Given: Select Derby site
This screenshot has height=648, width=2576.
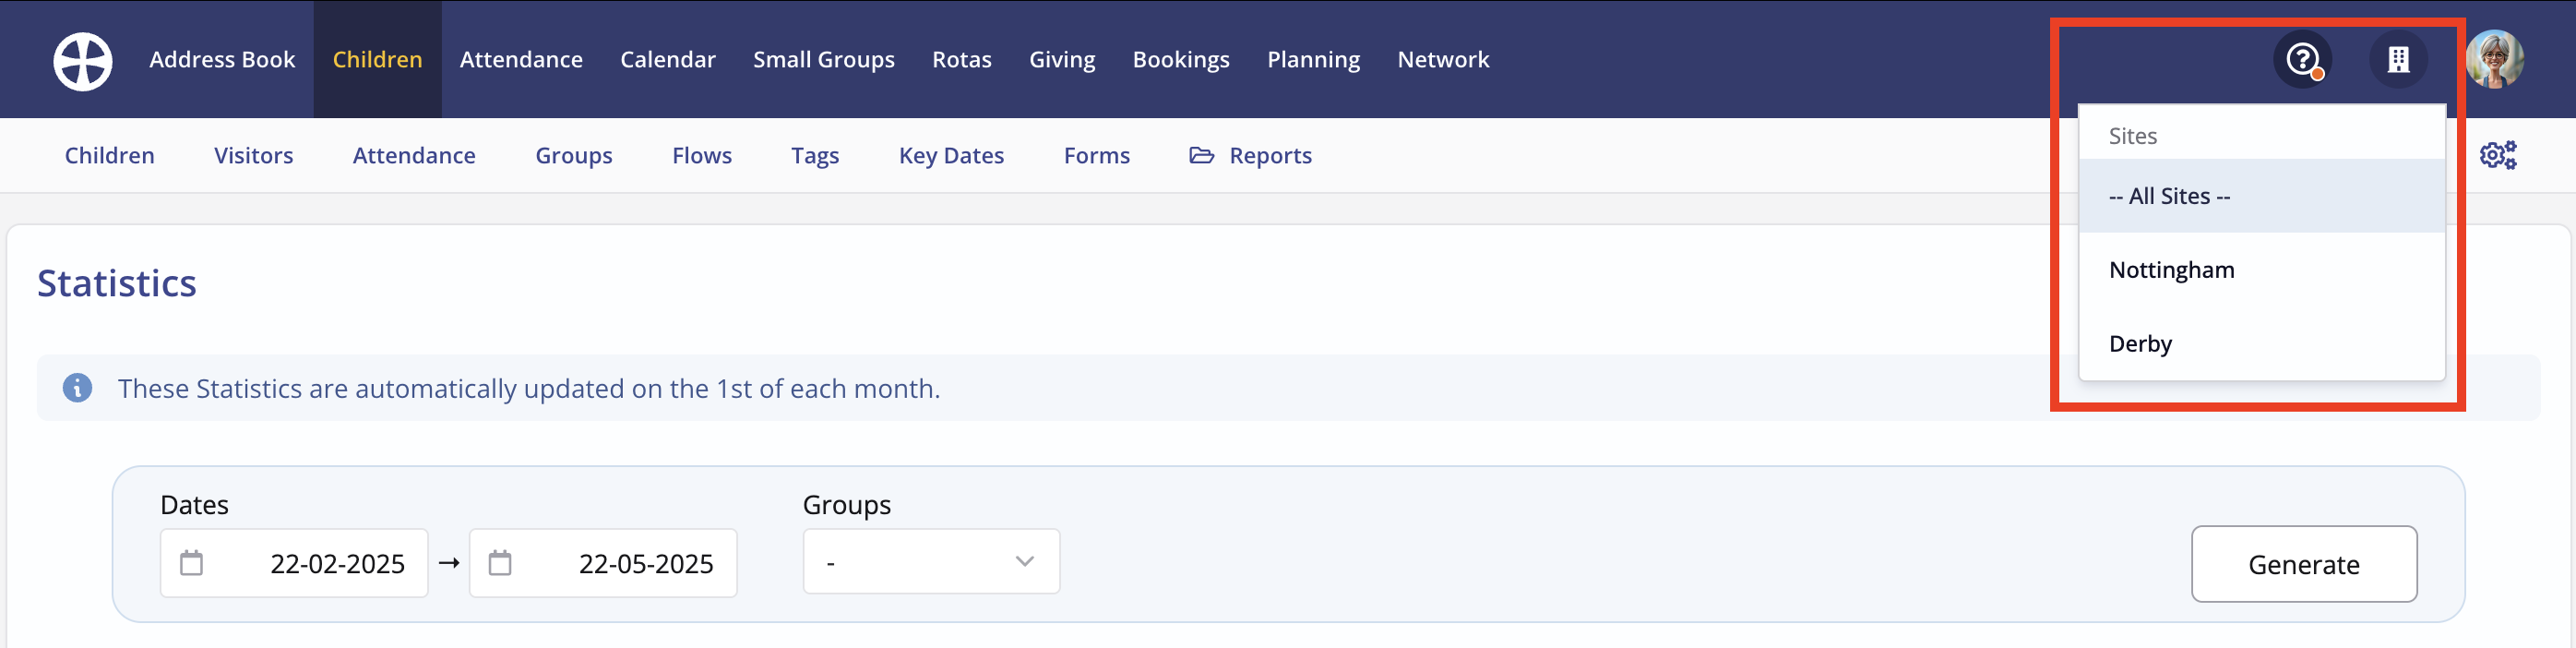Looking at the screenshot, I should tap(2261, 344).
